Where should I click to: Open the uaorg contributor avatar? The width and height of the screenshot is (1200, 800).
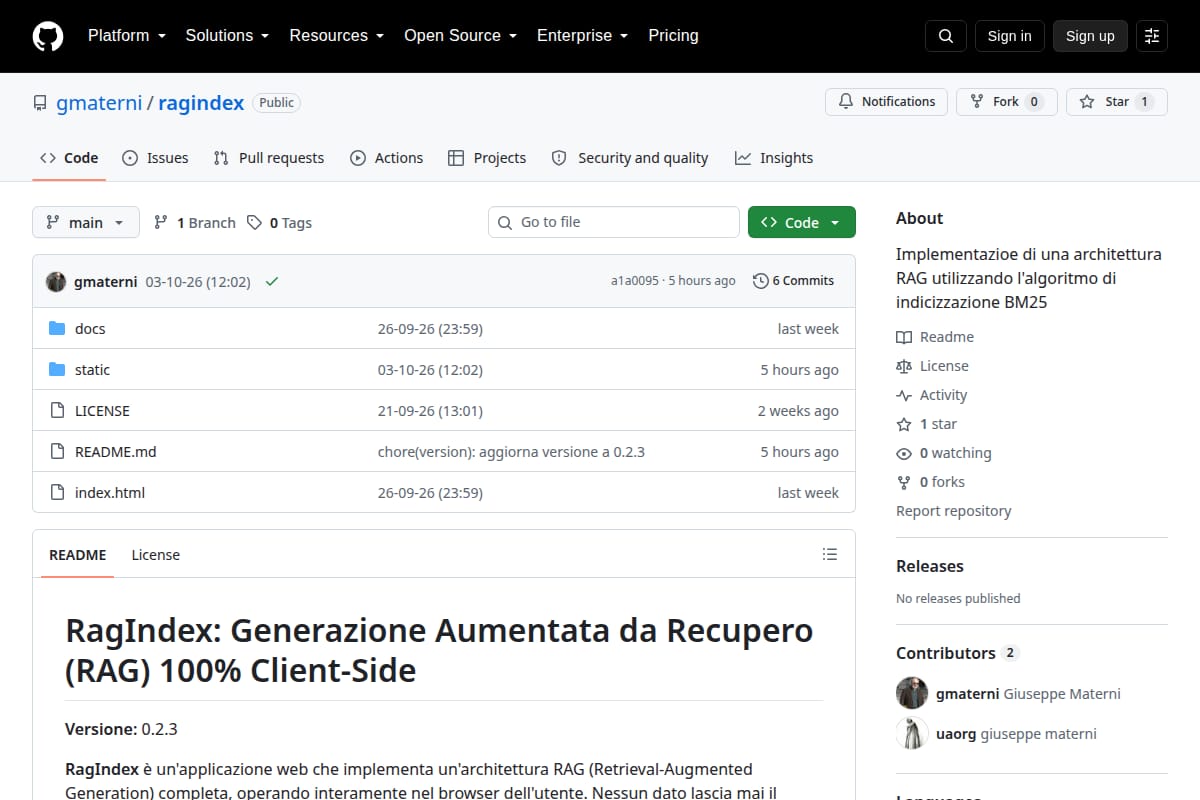(x=912, y=734)
